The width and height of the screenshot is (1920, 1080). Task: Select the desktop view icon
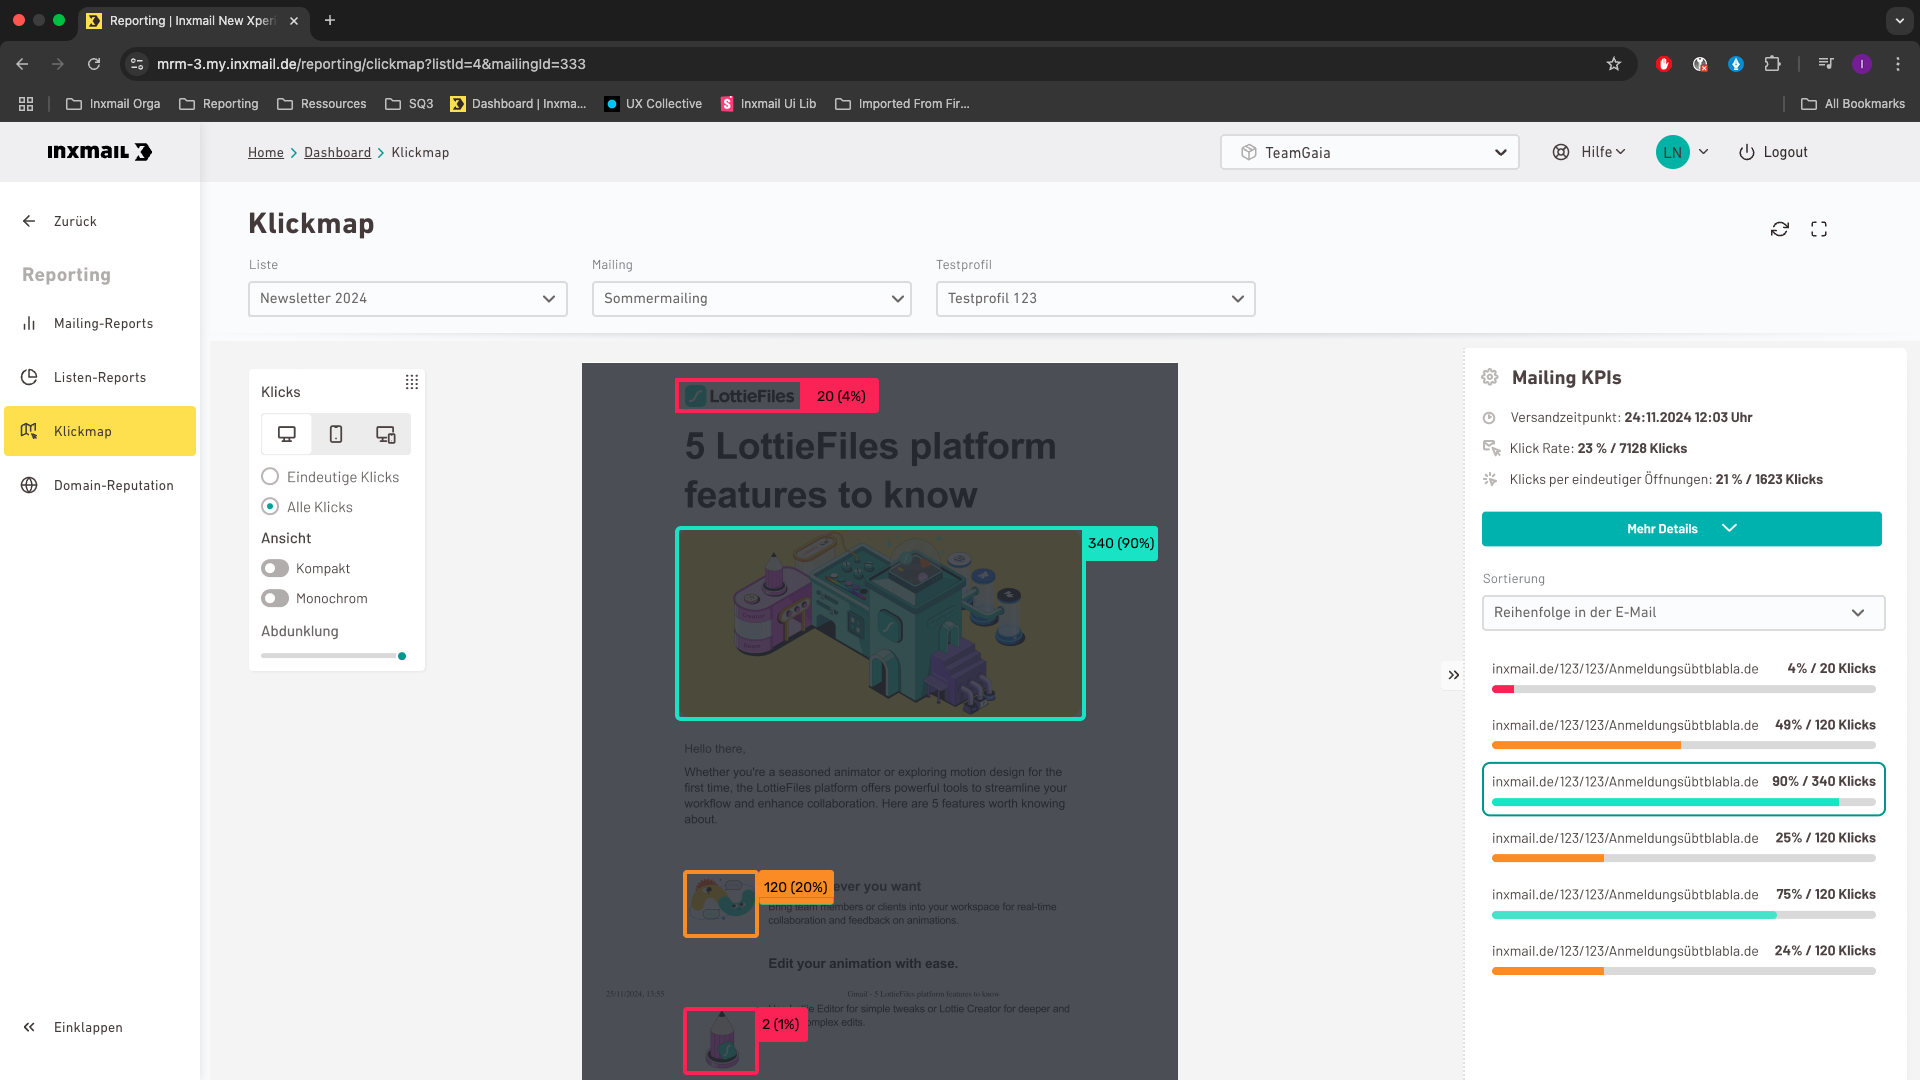287,434
